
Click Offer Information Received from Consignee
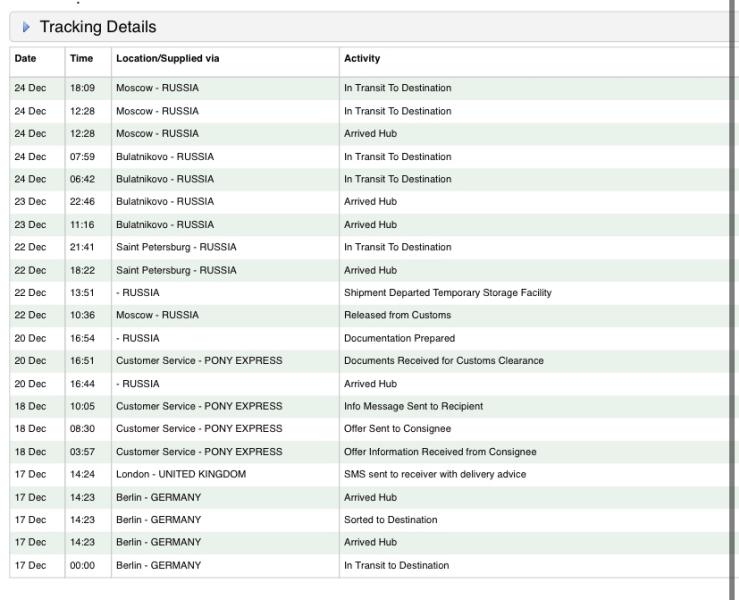435,451
